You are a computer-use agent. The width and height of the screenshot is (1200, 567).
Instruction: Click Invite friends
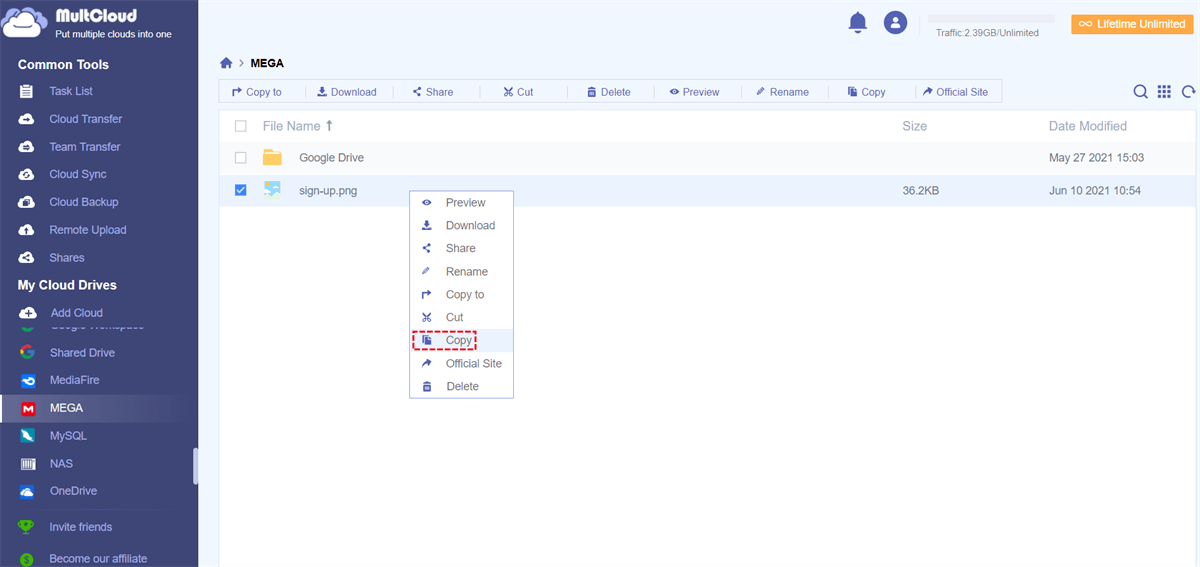[x=80, y=527]
